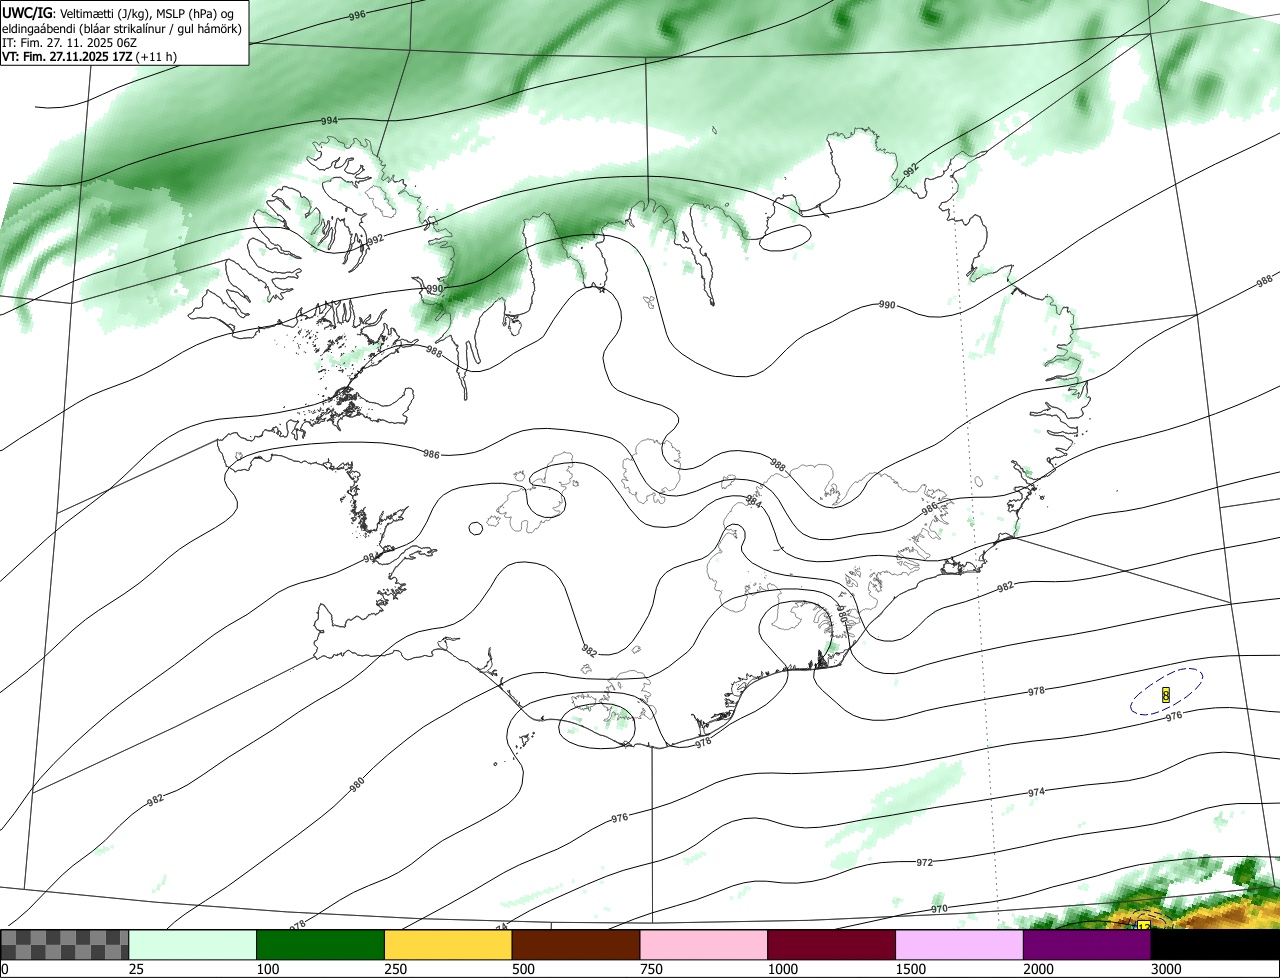
Task: Select the brown 500–750 legend swatch
Action: click(x=576, y=945)
